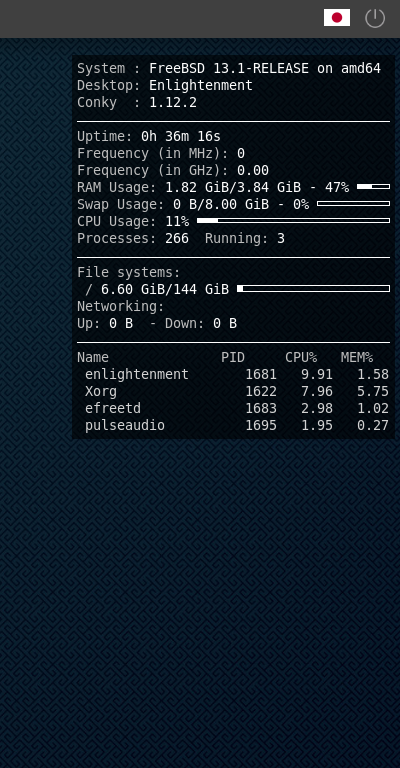400x768 pixels.
Task: Click the Processes count 266
Action: pyautogui.click(x=177, y=239)
